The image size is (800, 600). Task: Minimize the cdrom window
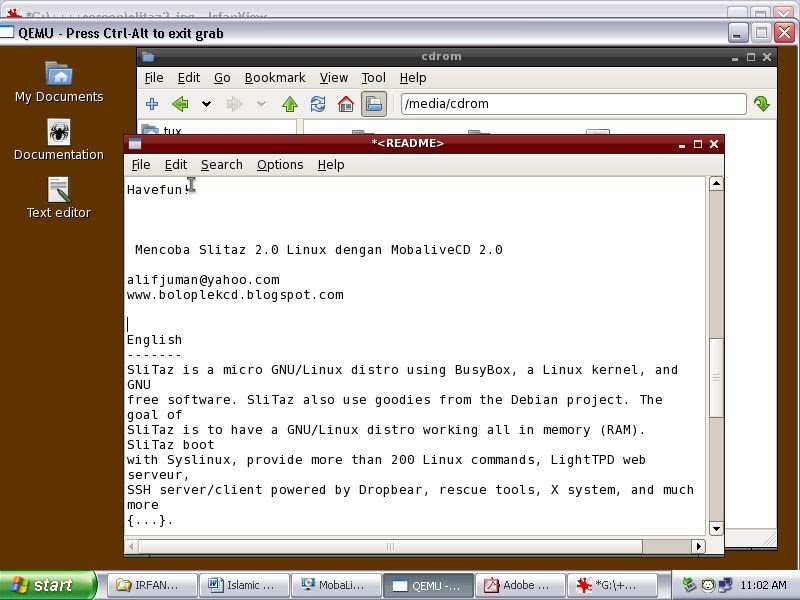pyautogui.click(x=735, y=58)
